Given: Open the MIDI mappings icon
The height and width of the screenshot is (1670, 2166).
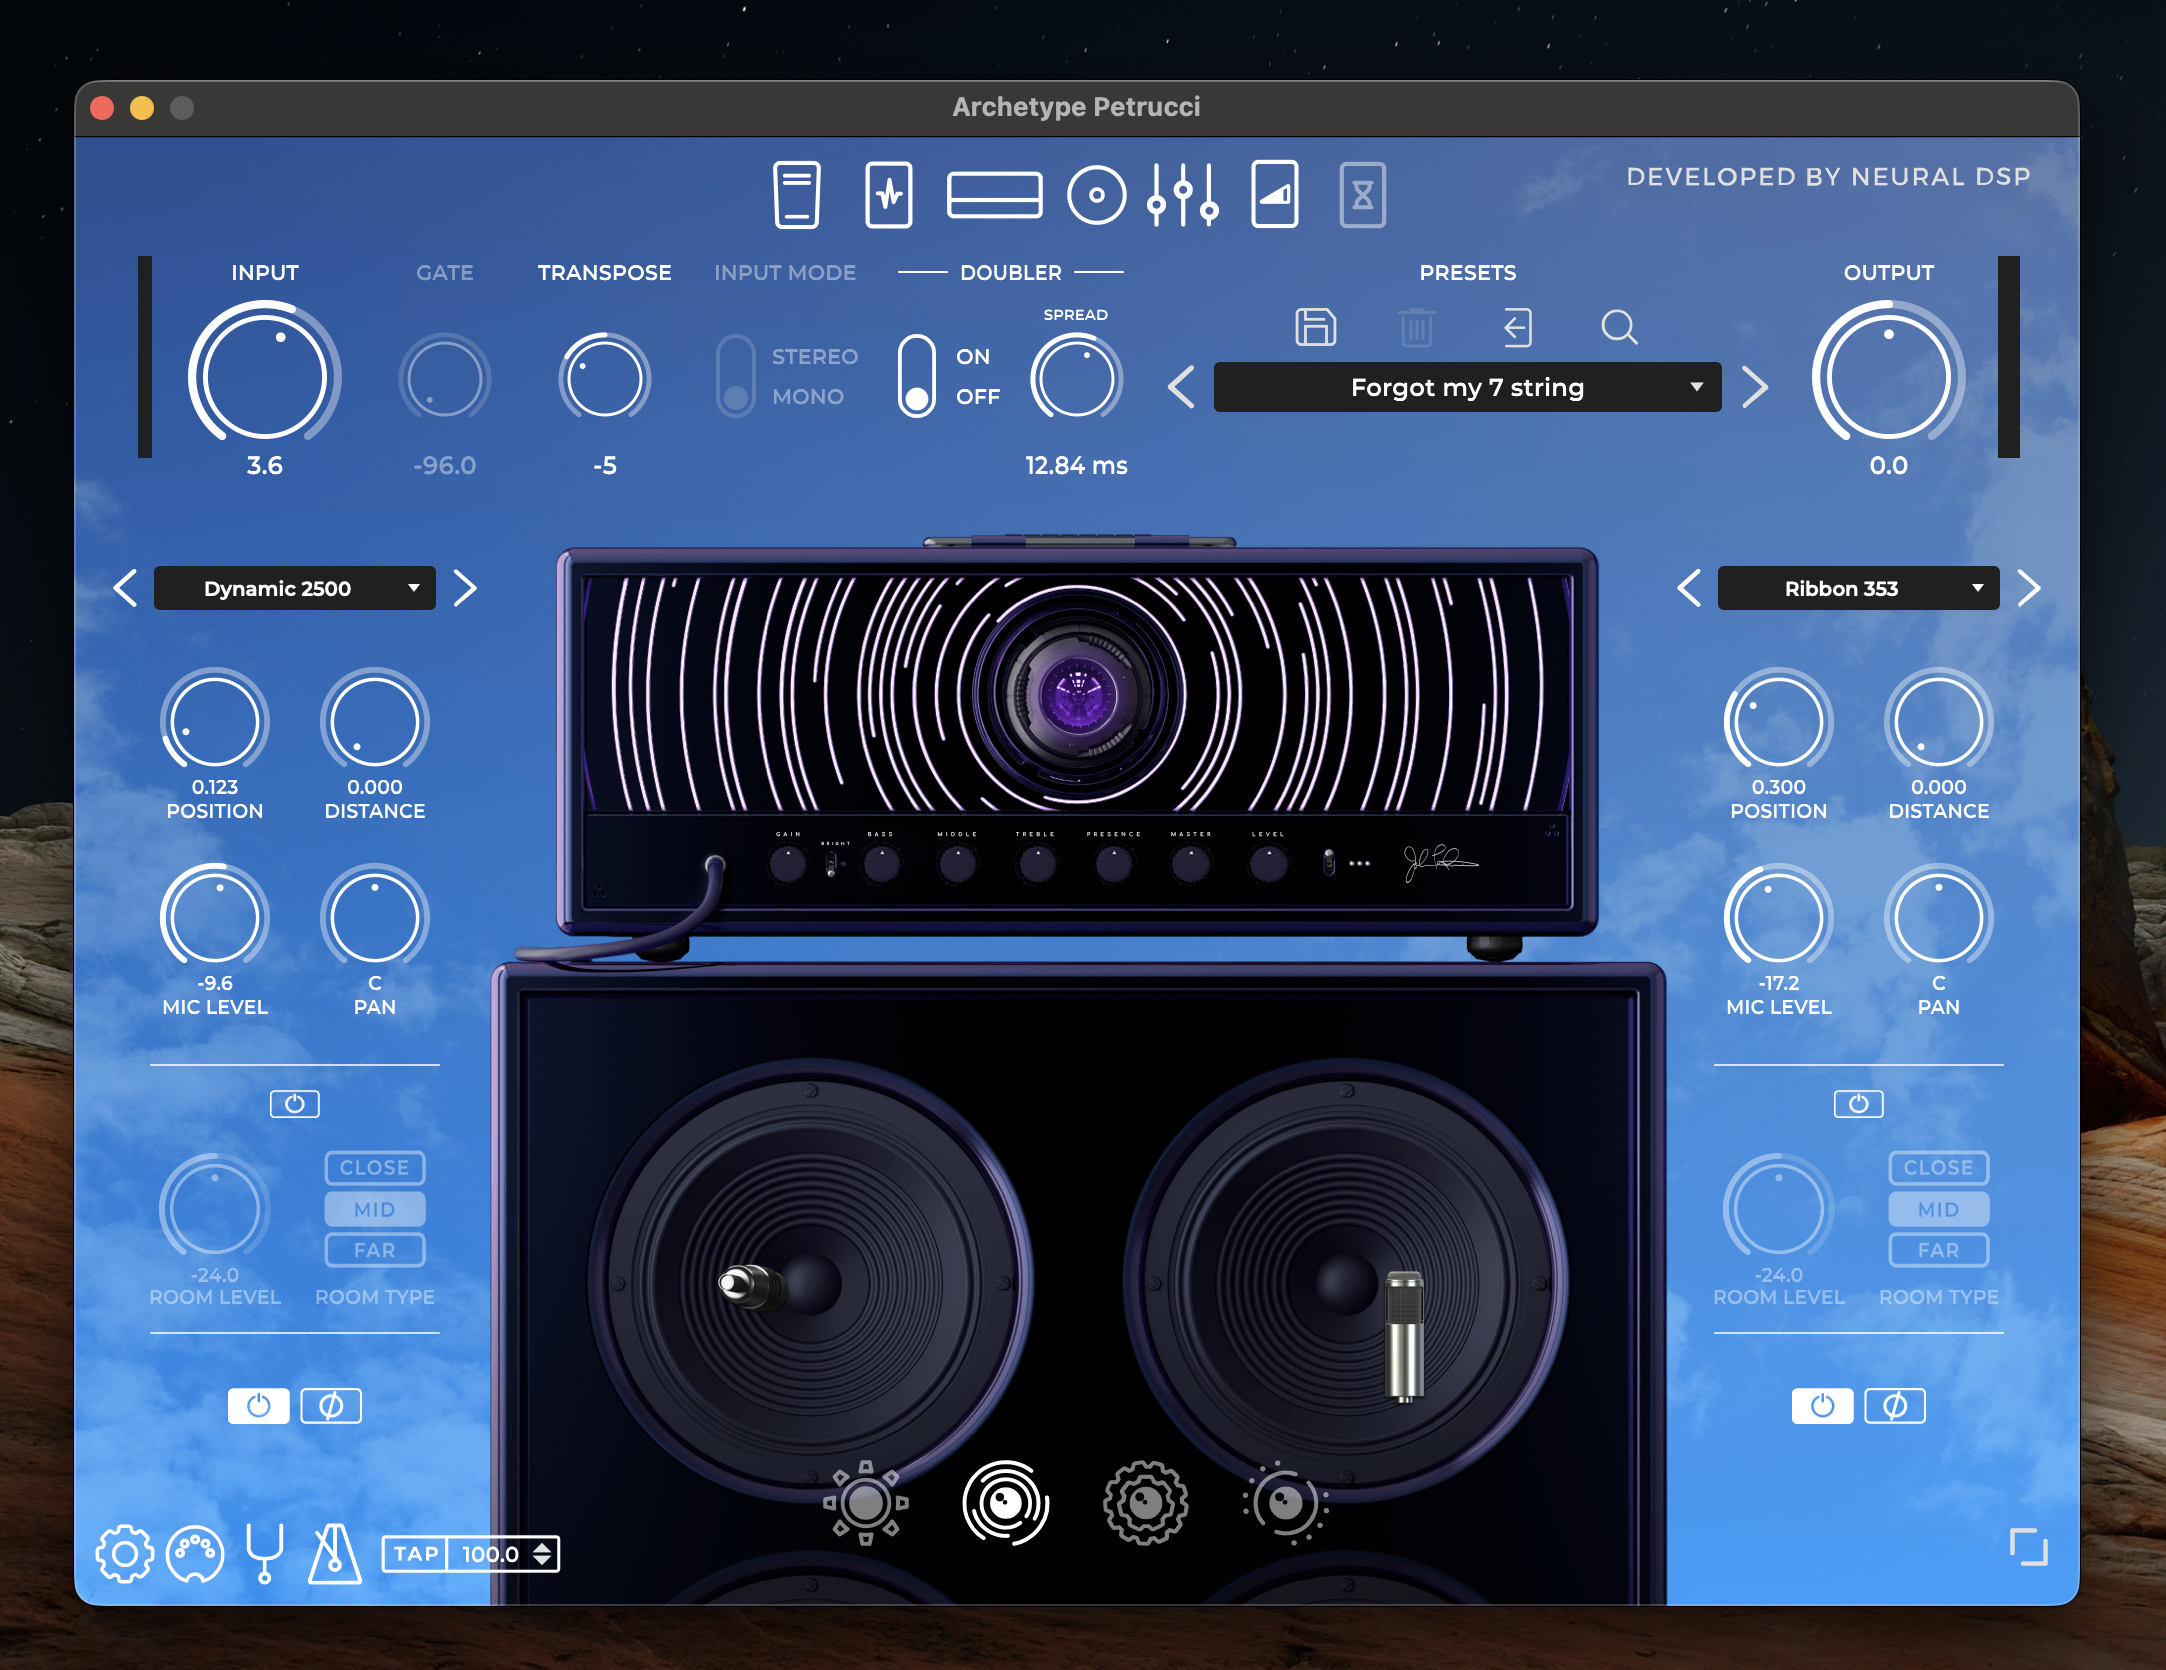Looking at the screenshot, I should point(195,1553).
